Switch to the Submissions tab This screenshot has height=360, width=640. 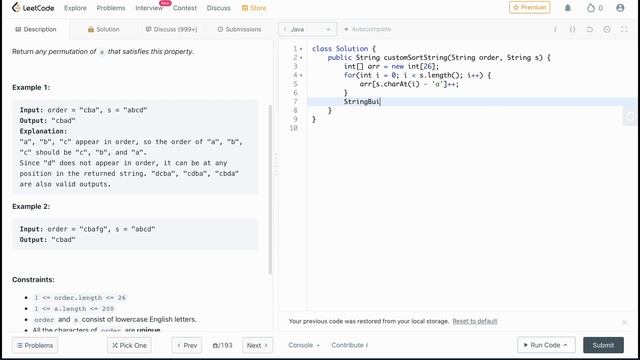pos(239,29)
